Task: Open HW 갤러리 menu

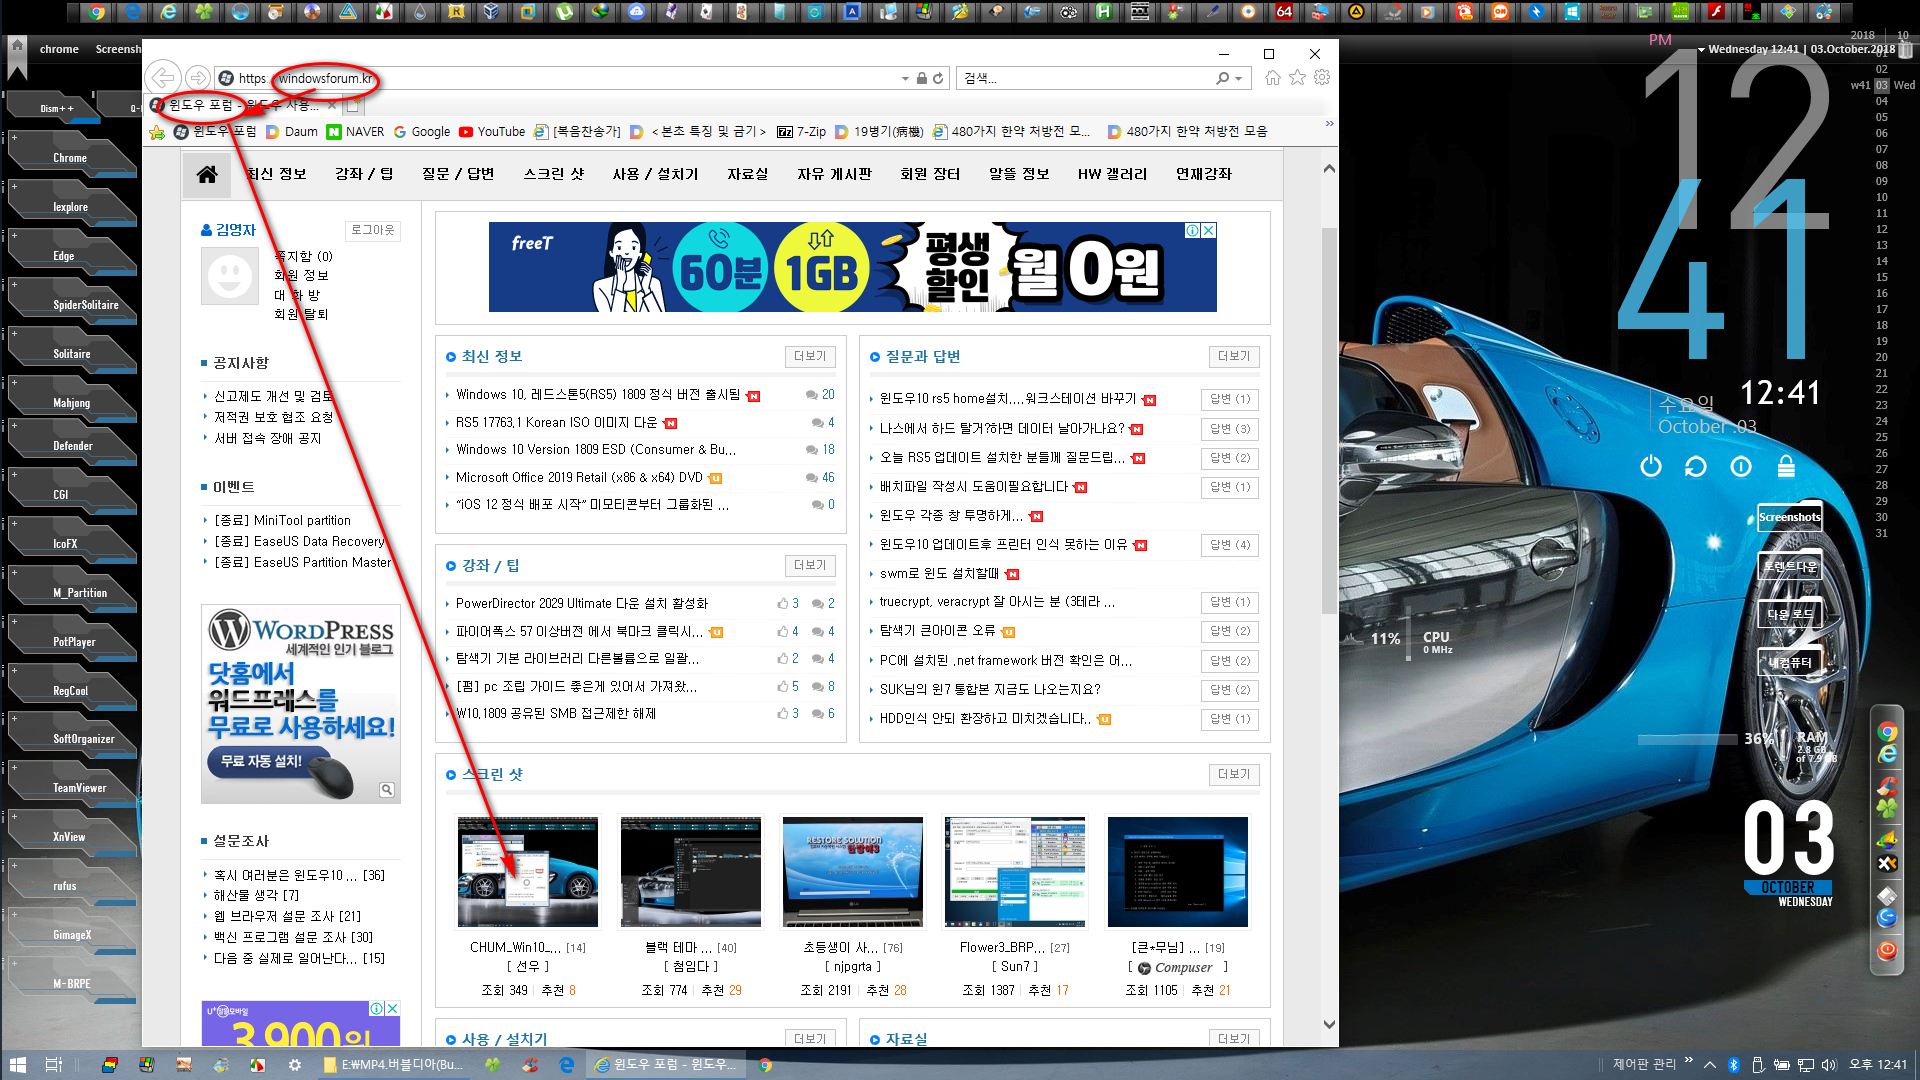Action: click(x=1112, y=174)
